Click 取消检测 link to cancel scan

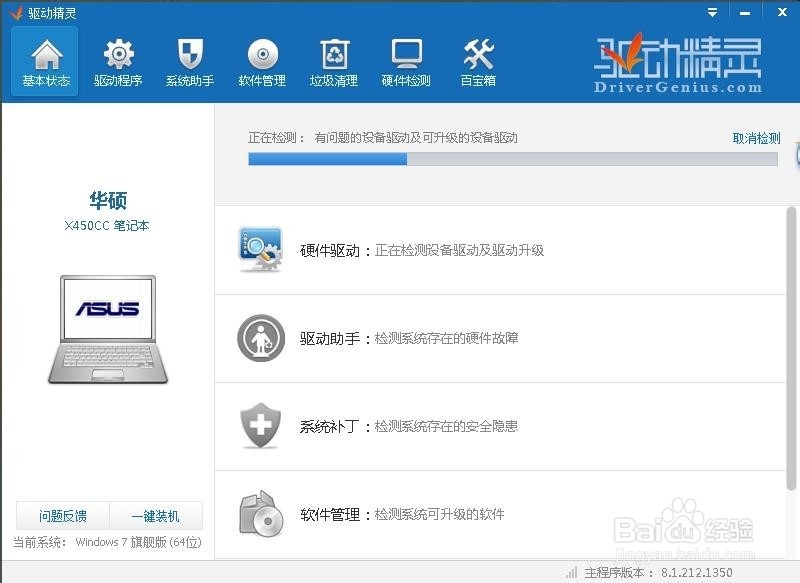[x=756, y=138]
